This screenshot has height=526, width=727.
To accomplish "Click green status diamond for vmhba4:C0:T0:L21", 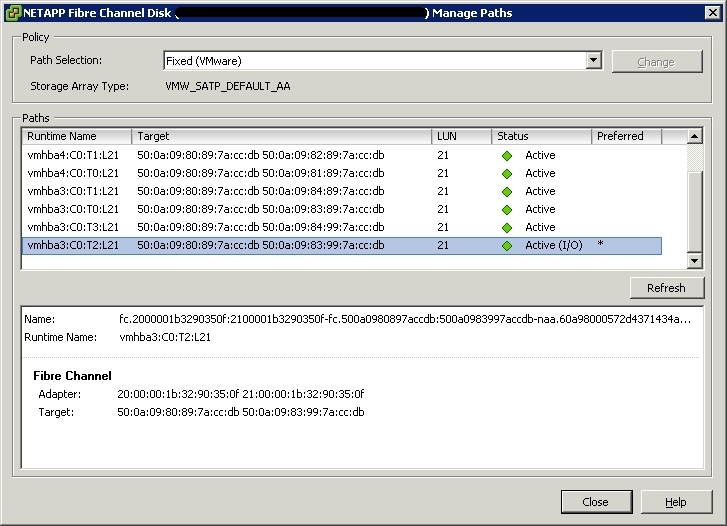I will (507, 174).
